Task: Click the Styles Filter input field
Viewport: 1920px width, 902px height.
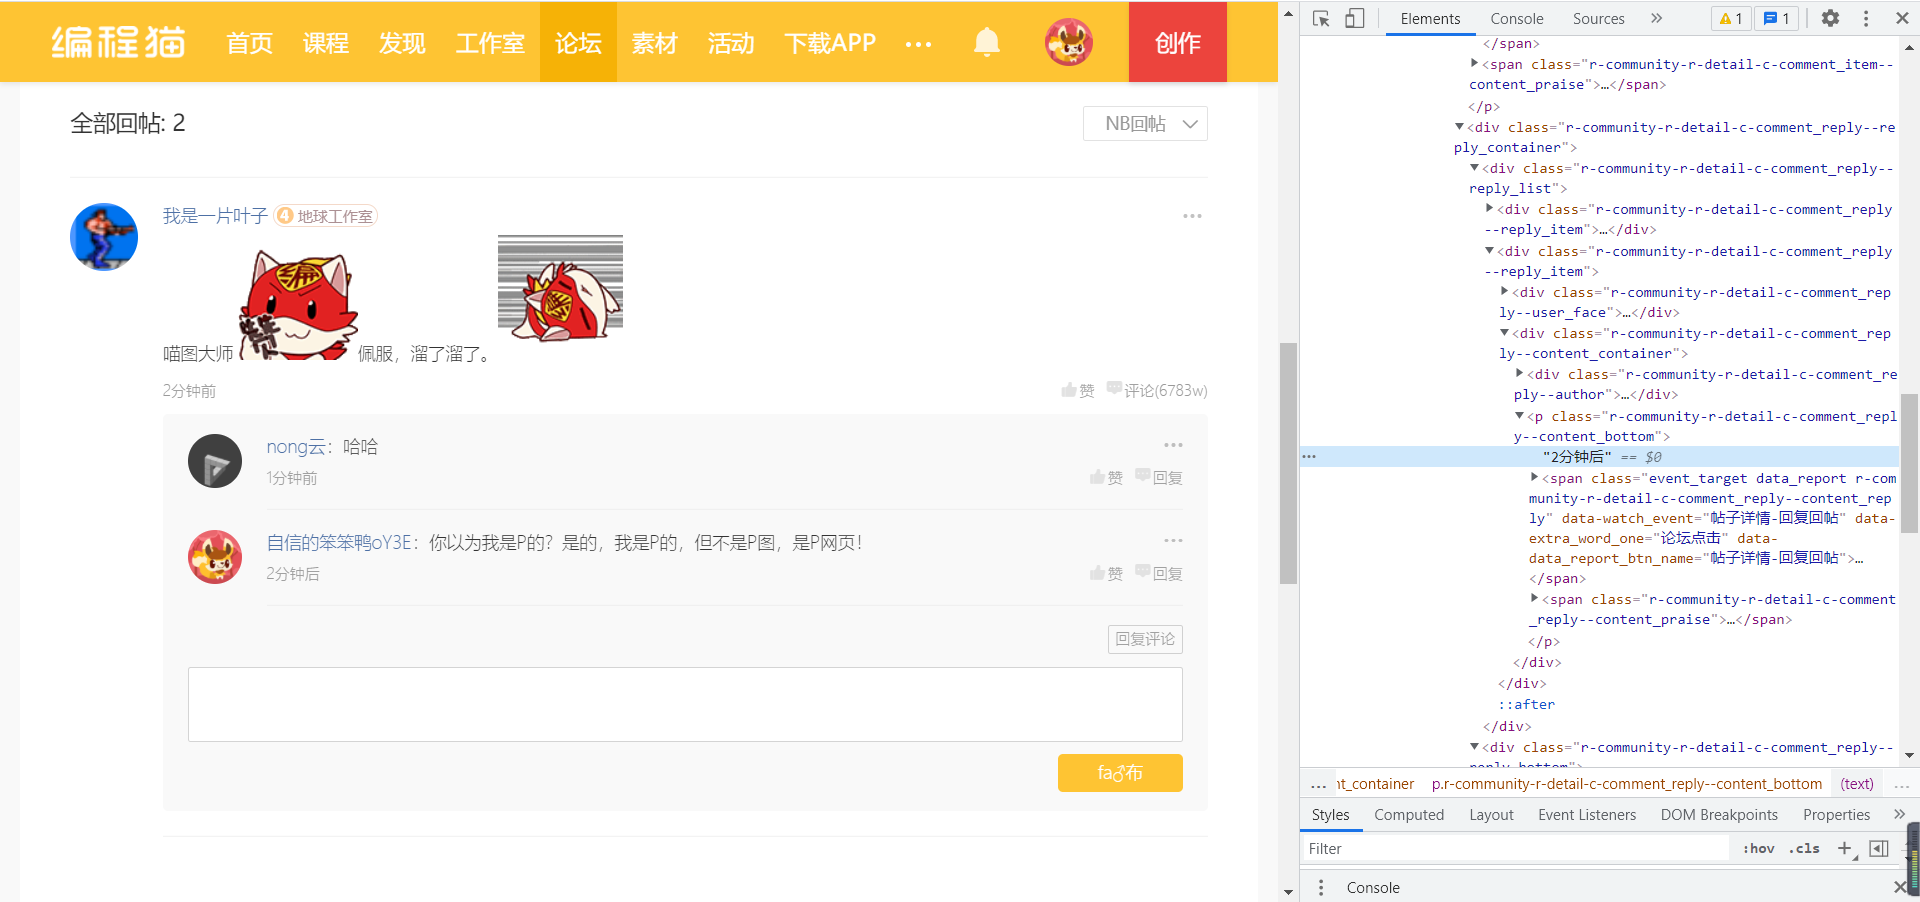Action: click(1516, 848)
